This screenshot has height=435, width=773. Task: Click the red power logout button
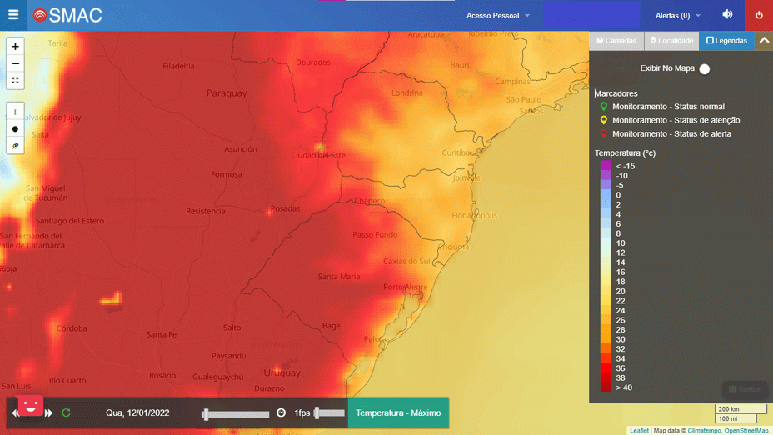[757, 15]
